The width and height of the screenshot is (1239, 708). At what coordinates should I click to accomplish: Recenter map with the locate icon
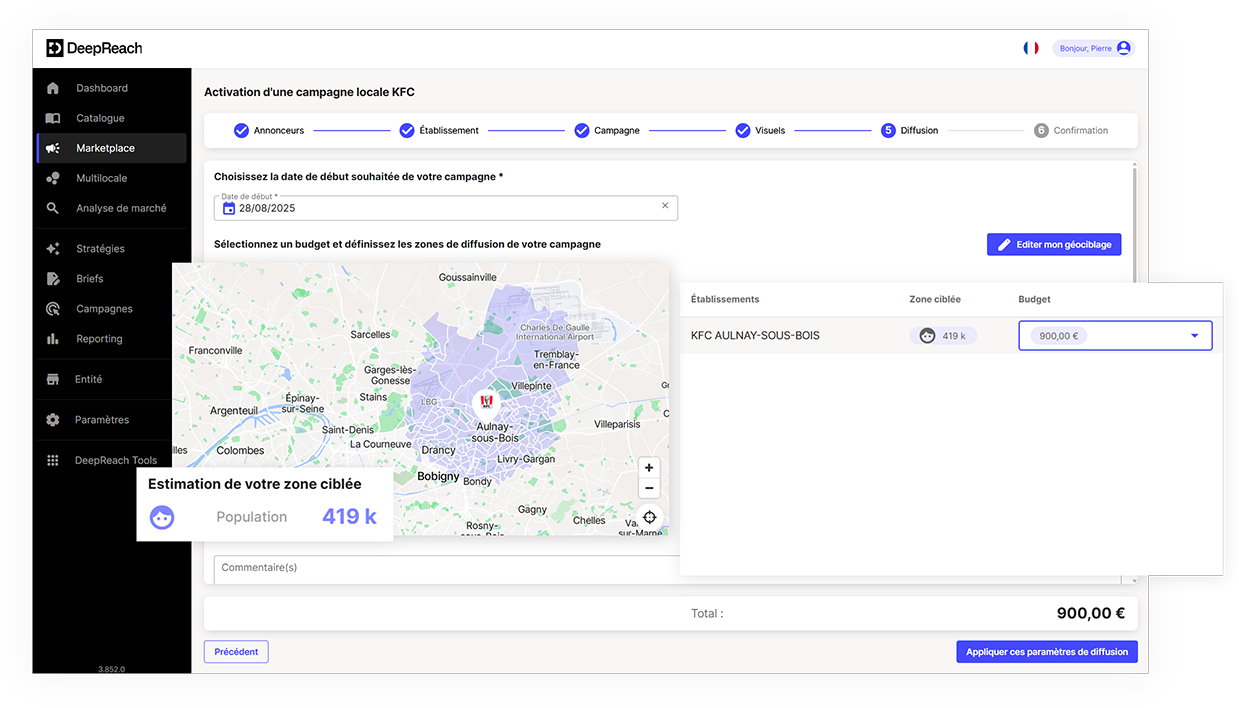pyautogui.click(x=649, y=517)
